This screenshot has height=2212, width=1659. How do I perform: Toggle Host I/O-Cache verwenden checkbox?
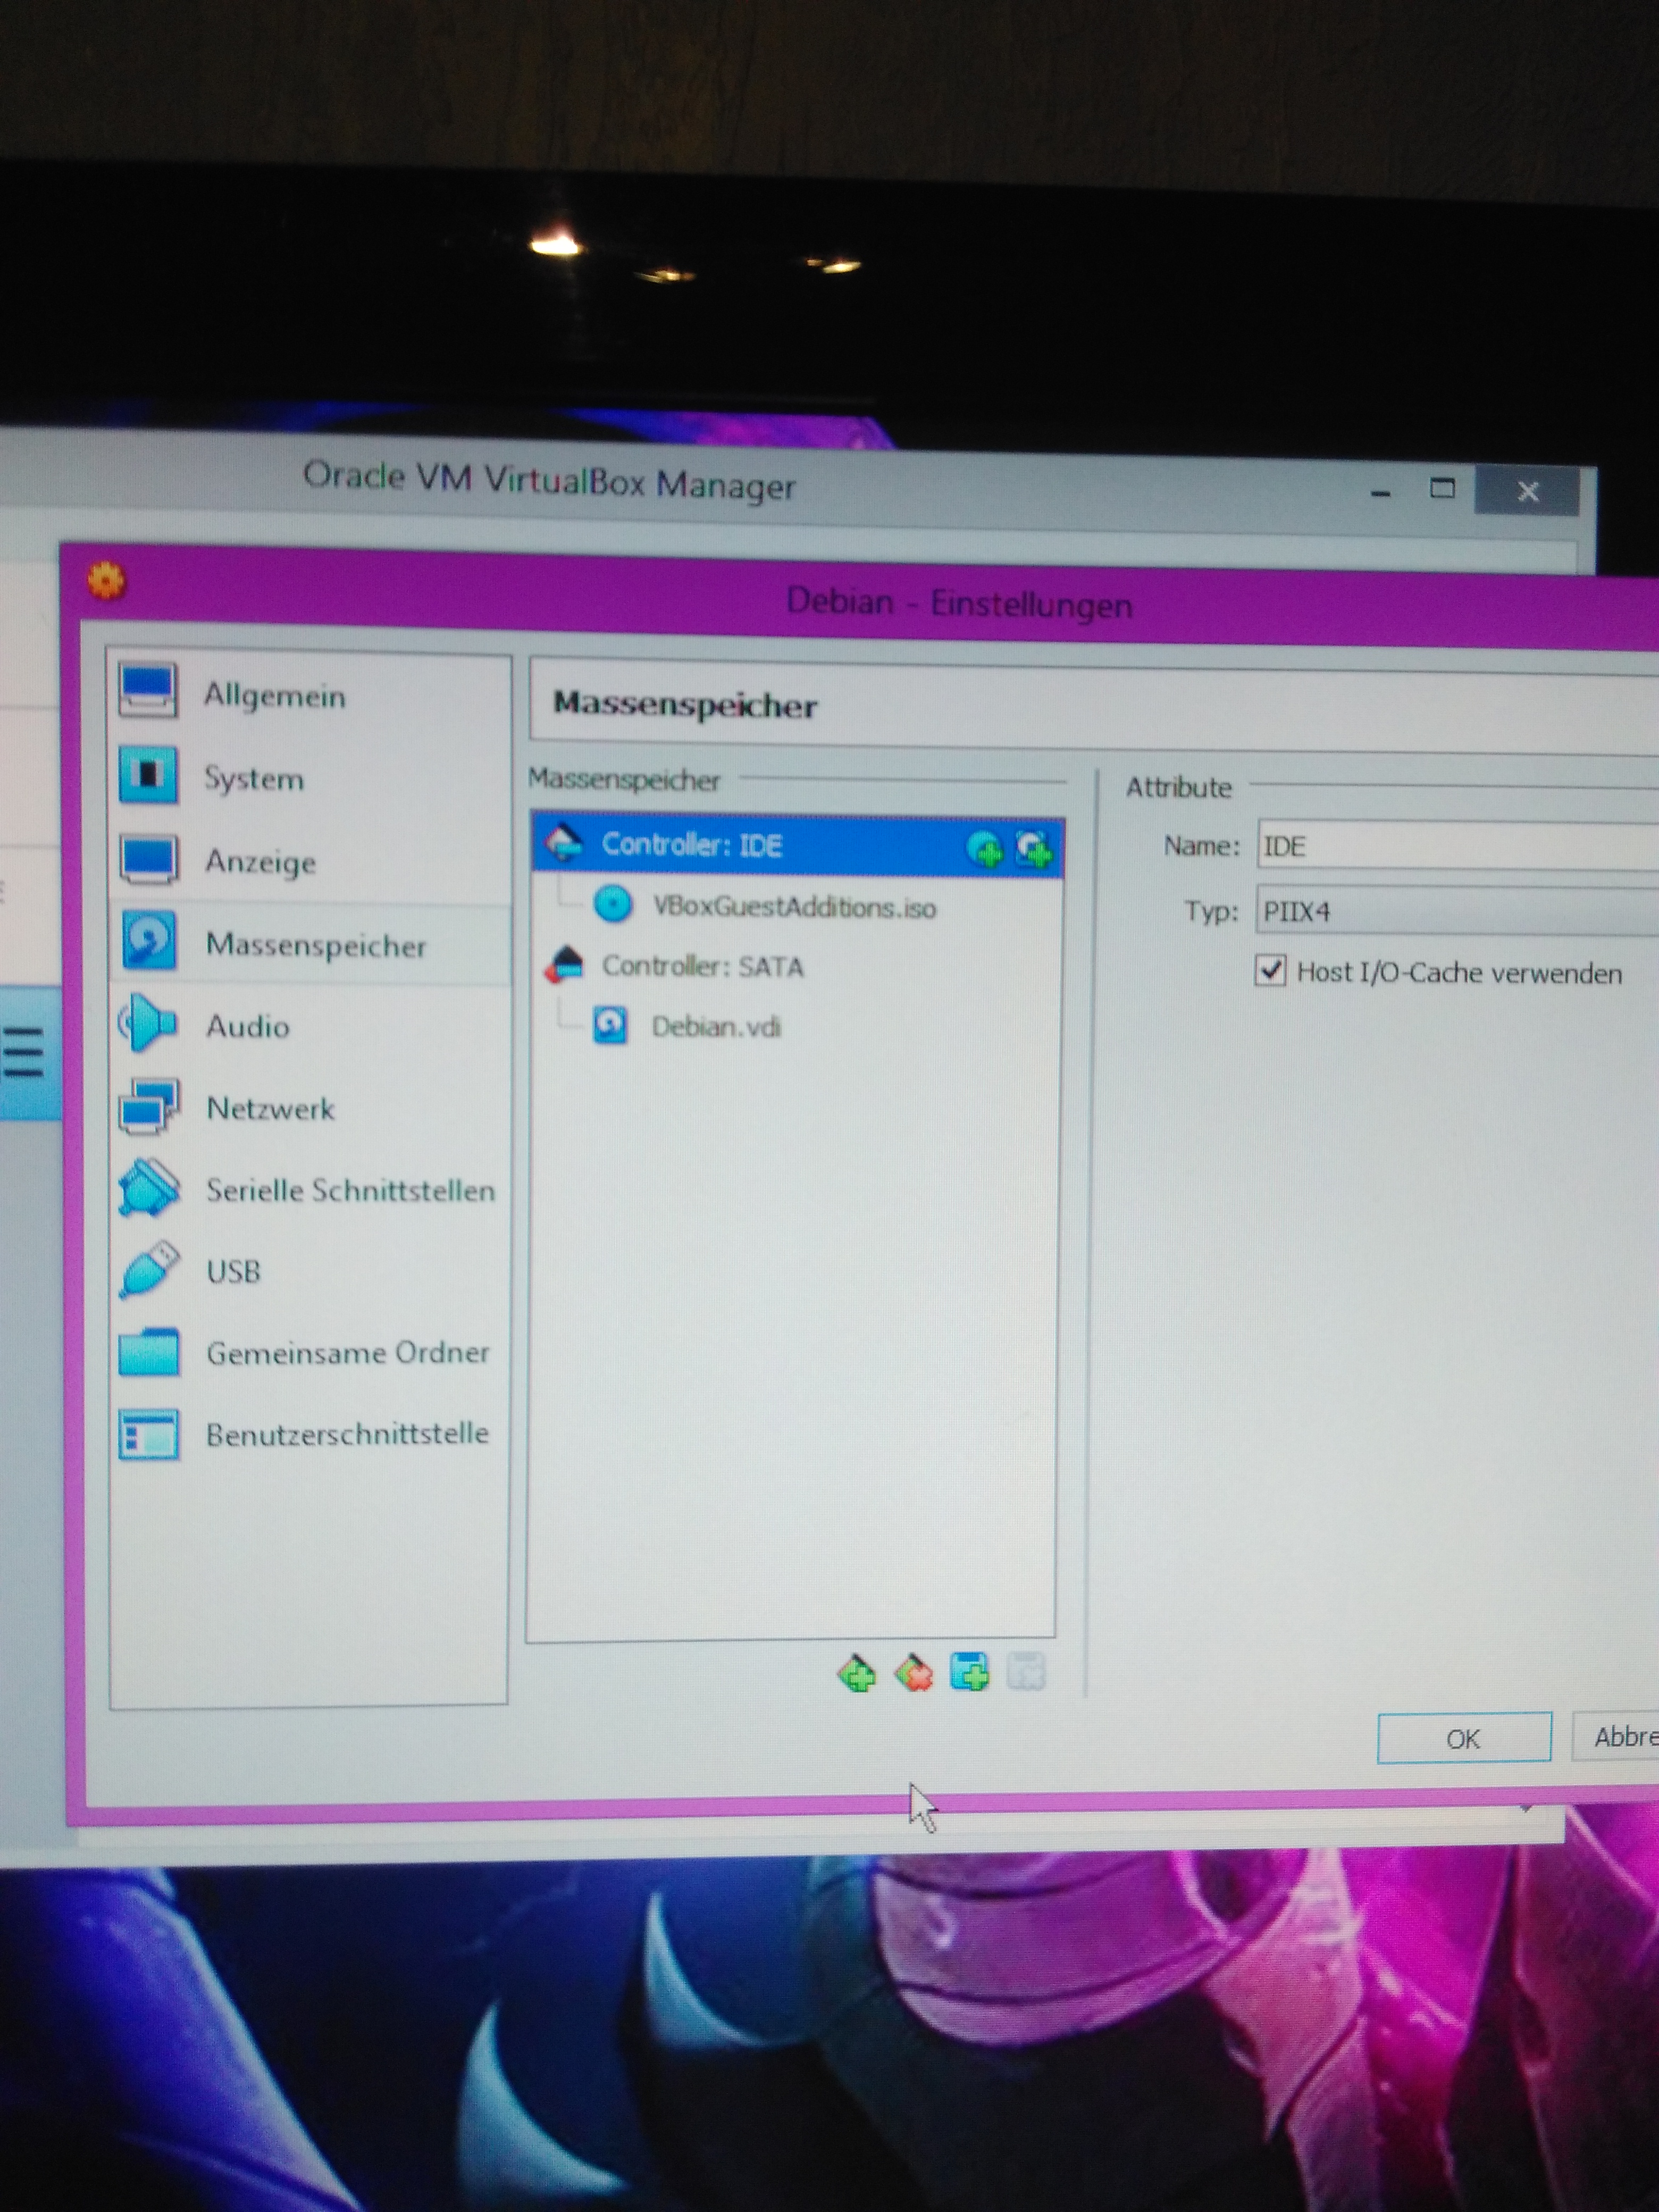point(1270,970)
